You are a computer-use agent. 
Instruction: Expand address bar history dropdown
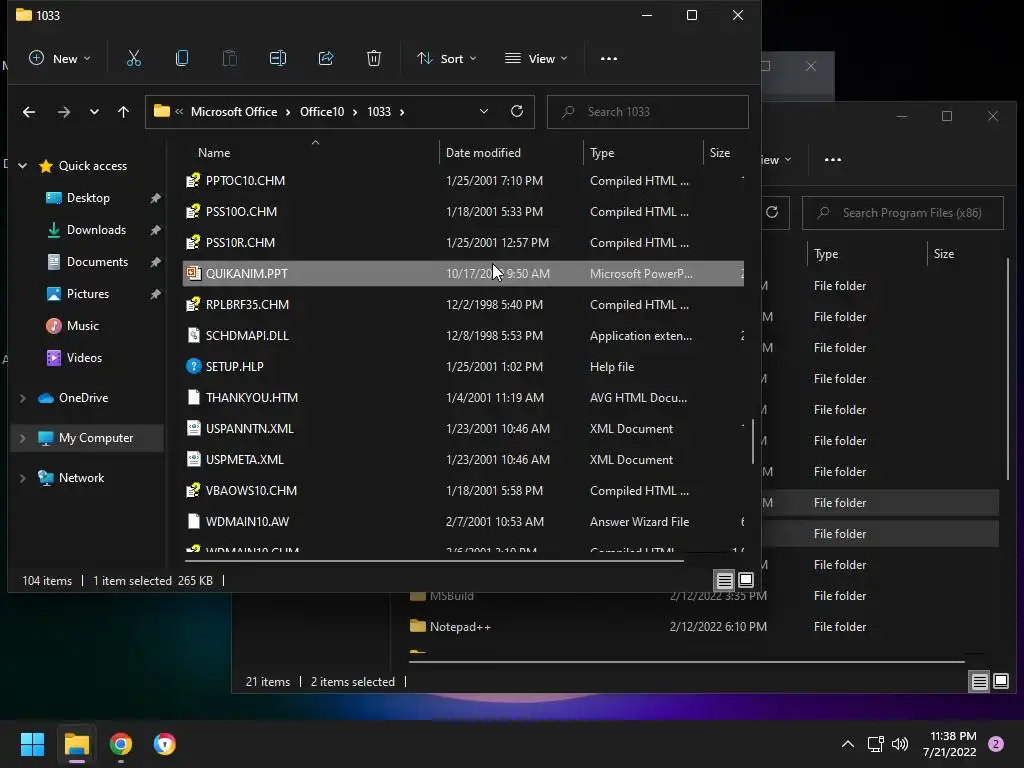click(484, 112)
